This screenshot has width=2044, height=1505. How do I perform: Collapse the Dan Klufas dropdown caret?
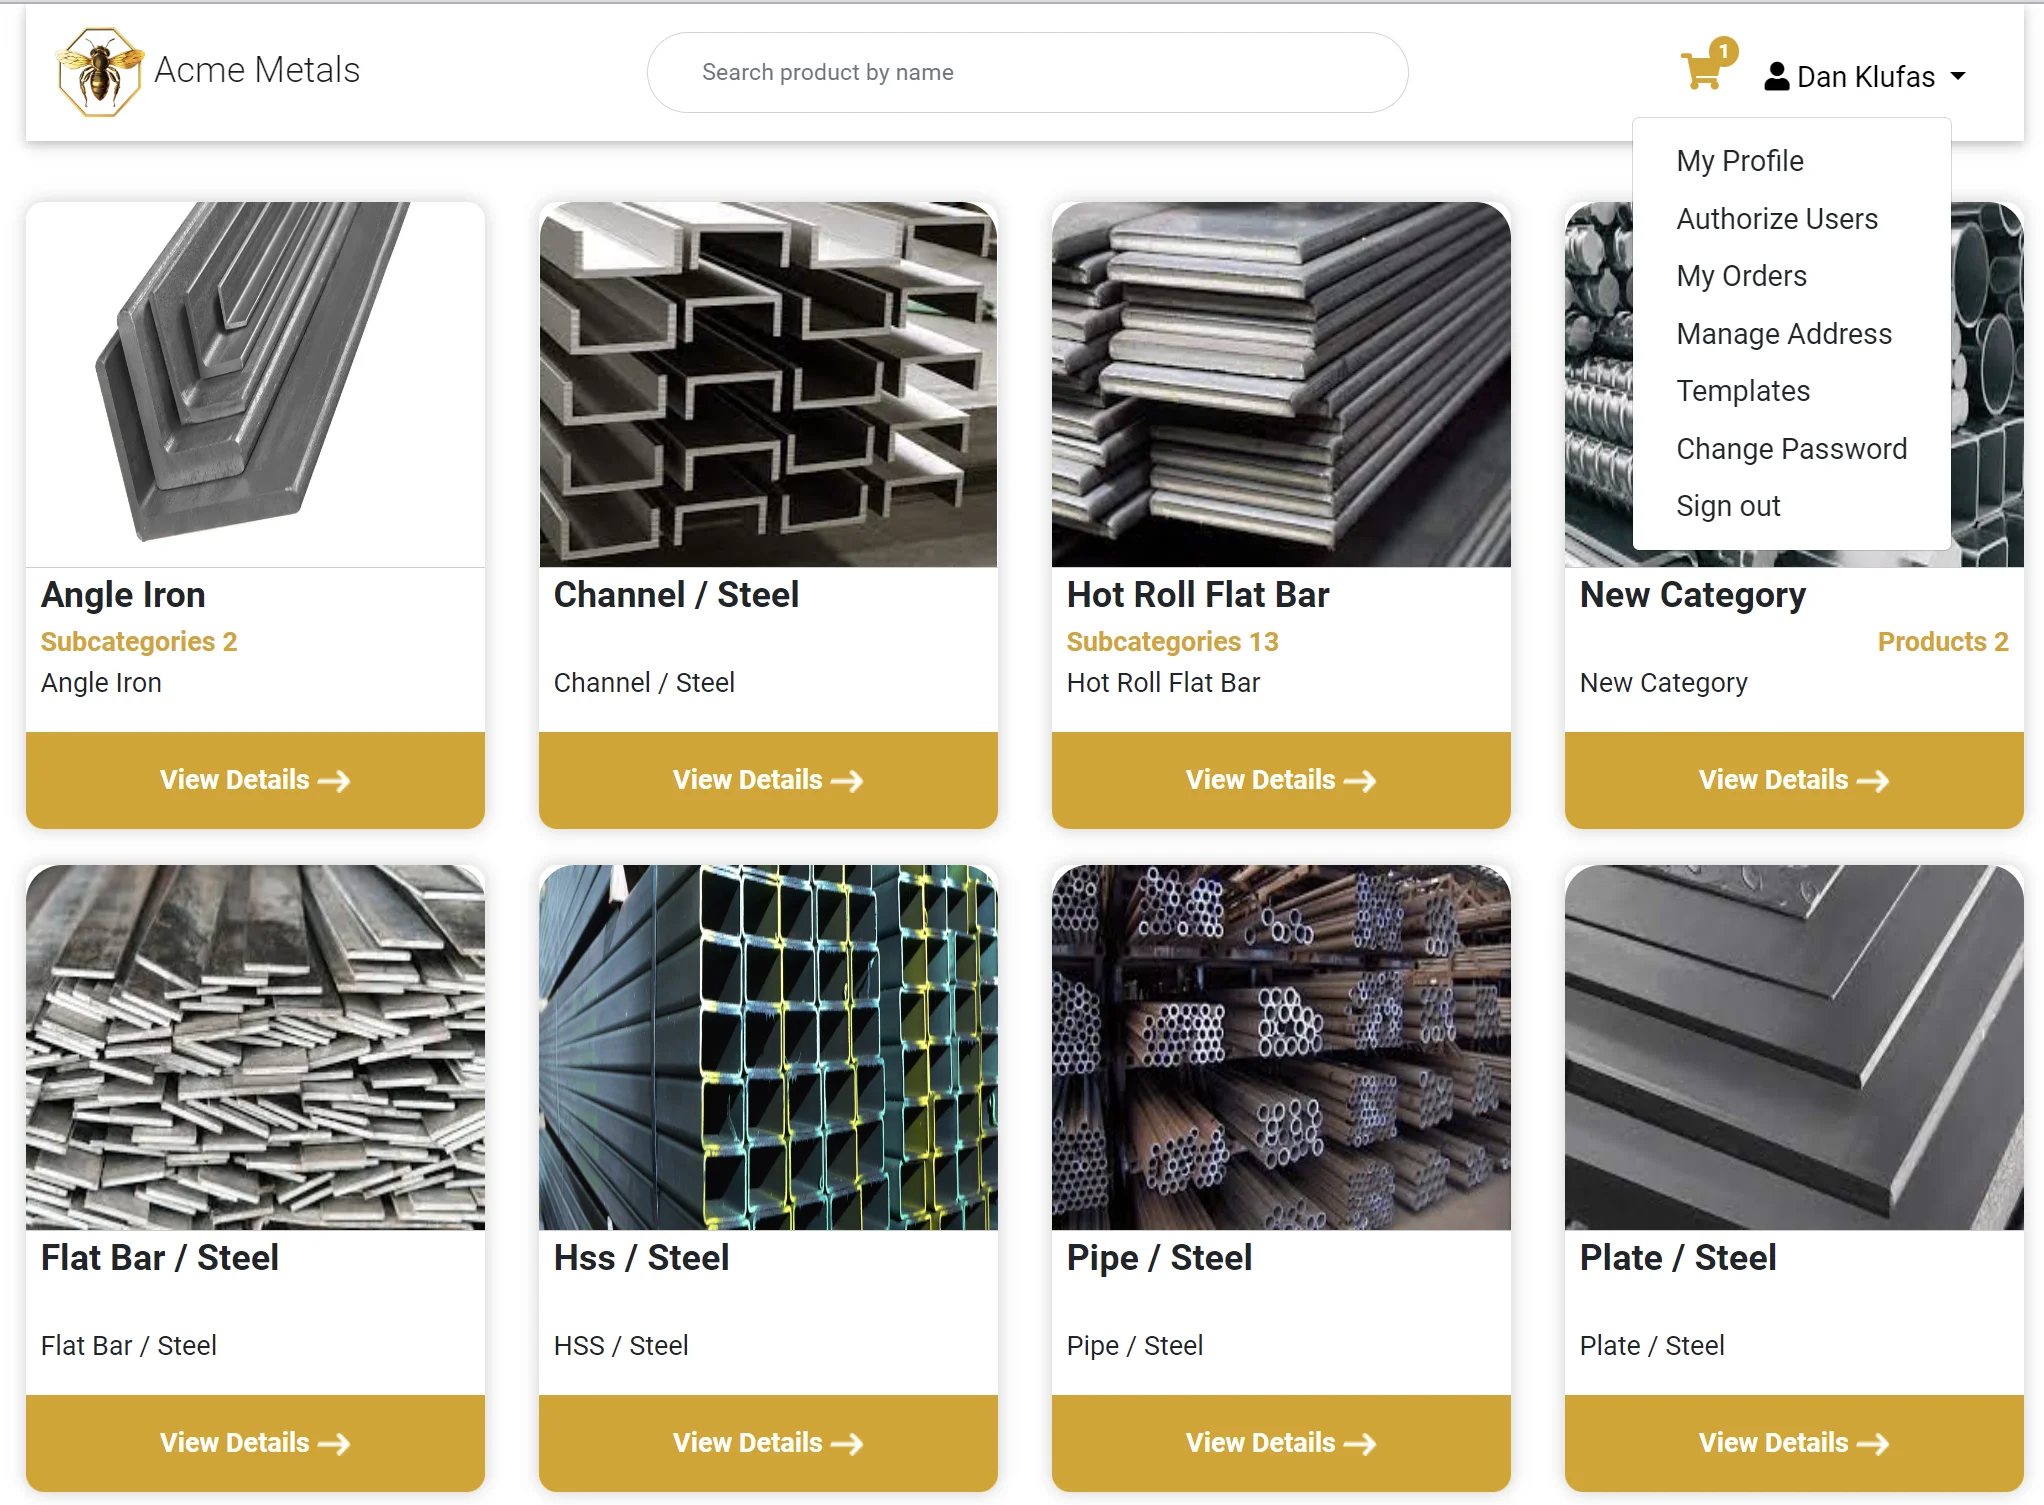pyautogui.click(x=1958, y=77)
